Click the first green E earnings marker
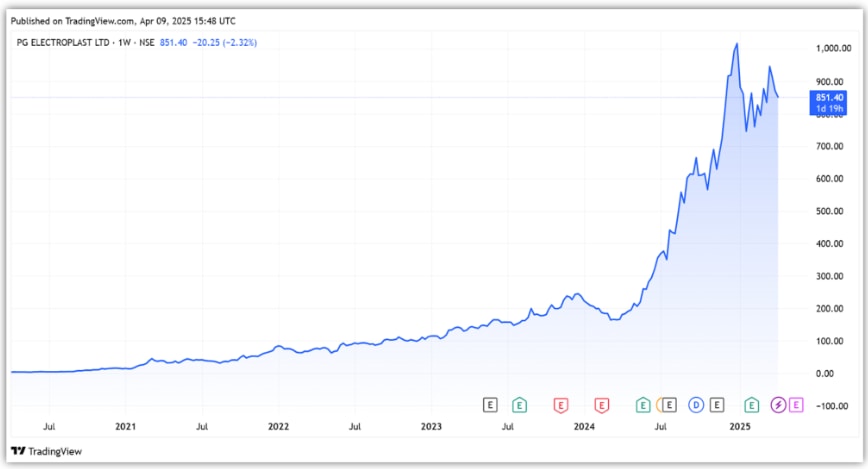 [520, 405]
